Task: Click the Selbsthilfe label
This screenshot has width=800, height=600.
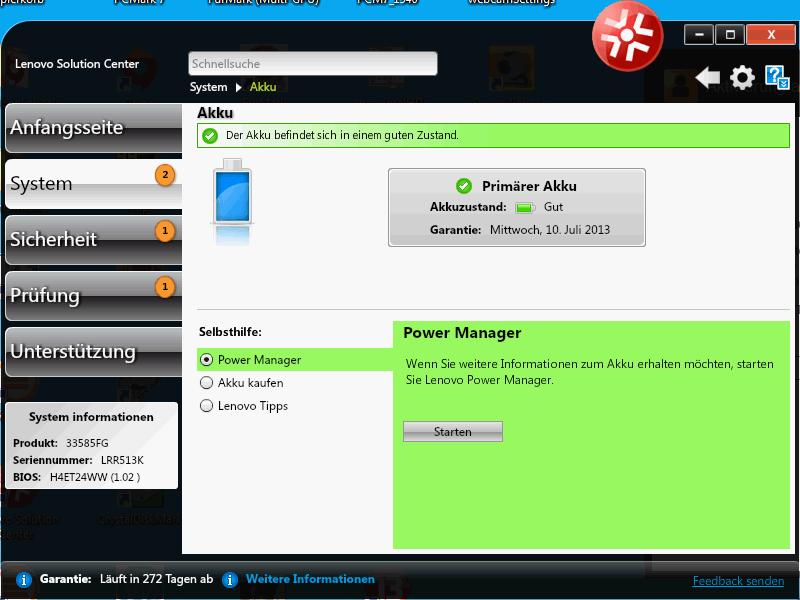Action: [x=230, y=332]
